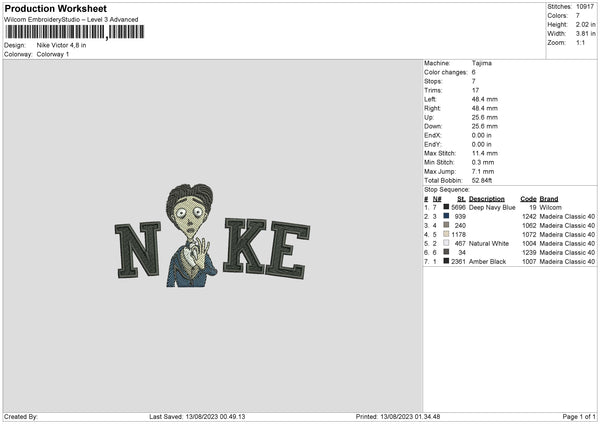Click the 'Amber Black' description

[x=488, y=262]
